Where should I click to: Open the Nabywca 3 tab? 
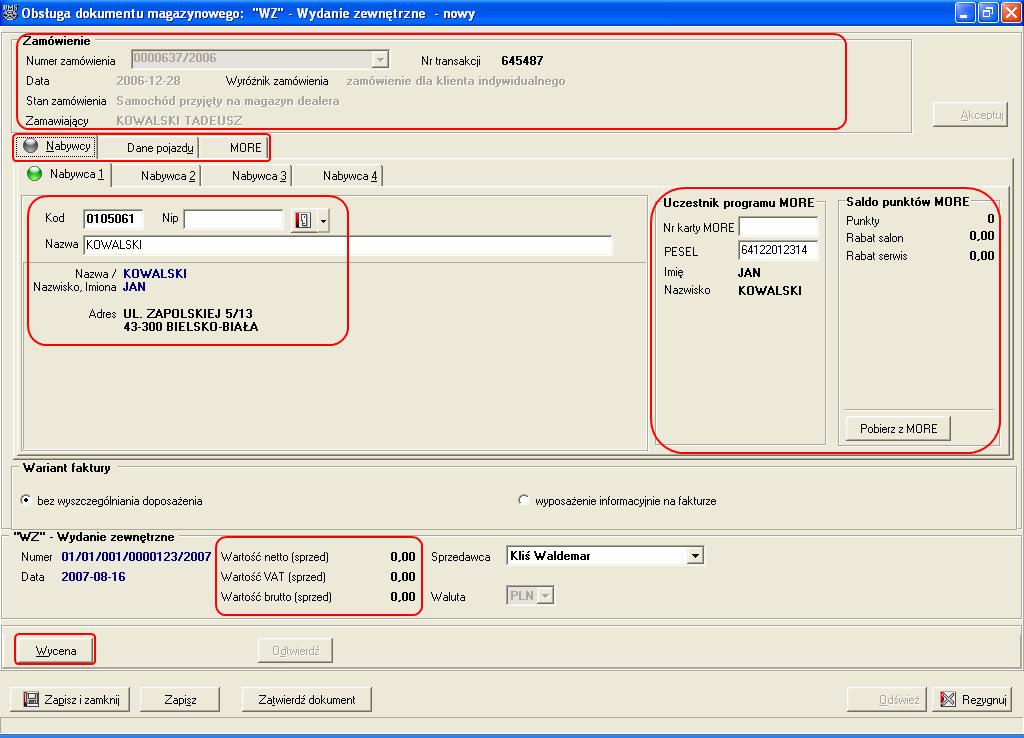tap(259, 176)
